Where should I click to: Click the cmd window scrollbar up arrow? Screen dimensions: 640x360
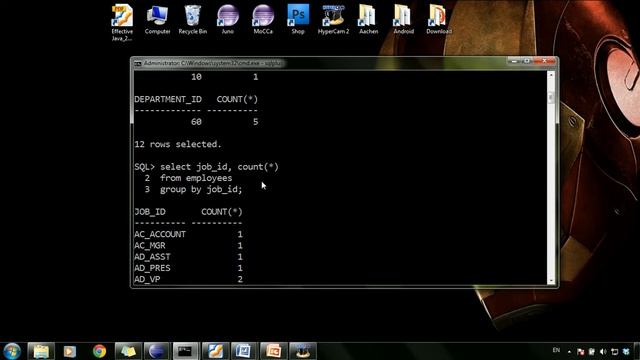click(551, 75)
